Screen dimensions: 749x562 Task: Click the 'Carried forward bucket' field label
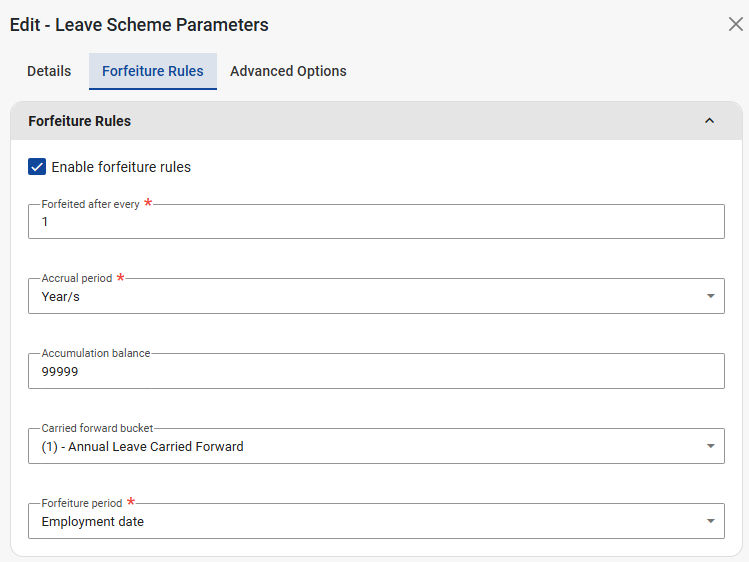(x=97, y=428)
